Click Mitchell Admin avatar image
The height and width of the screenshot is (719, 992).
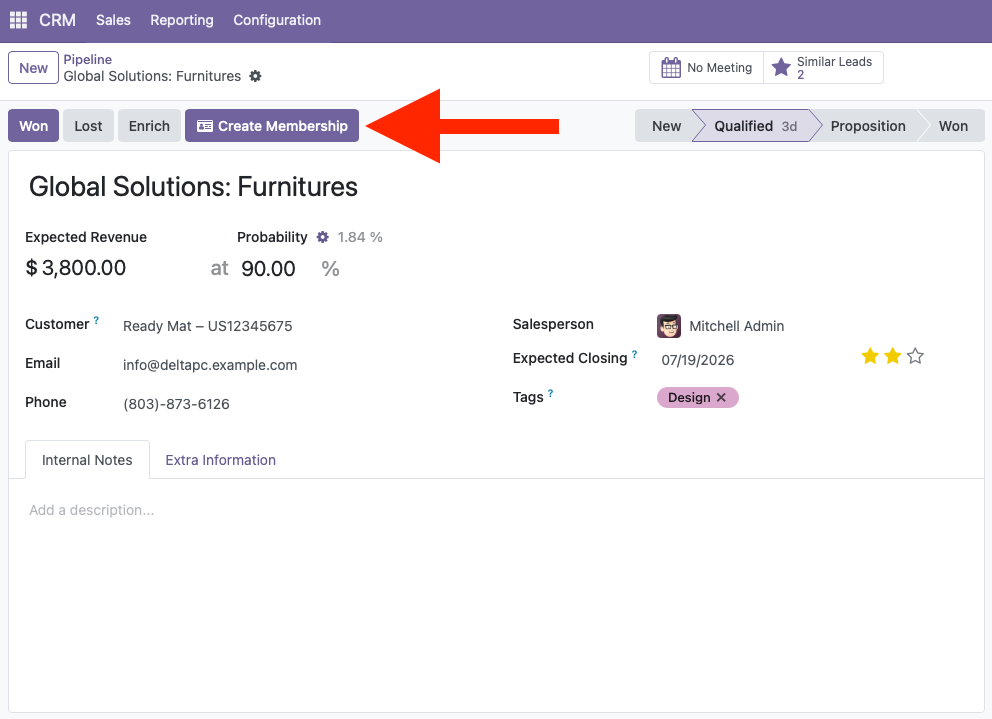coord(669,326)
